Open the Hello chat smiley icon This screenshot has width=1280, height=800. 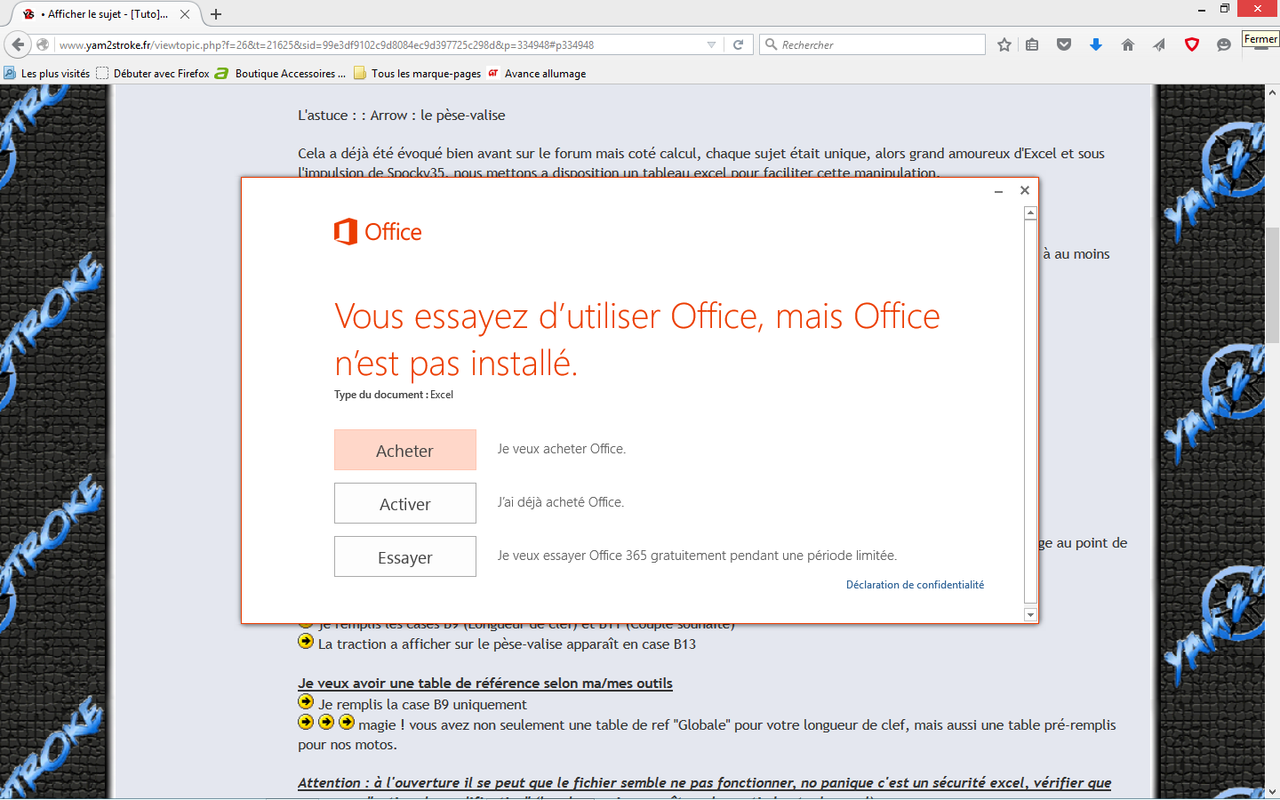tap(1223, 44)
